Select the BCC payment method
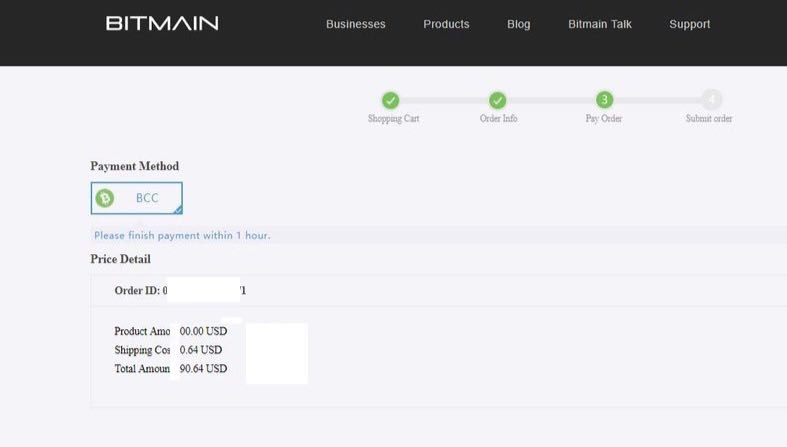 tap(137, 198)
